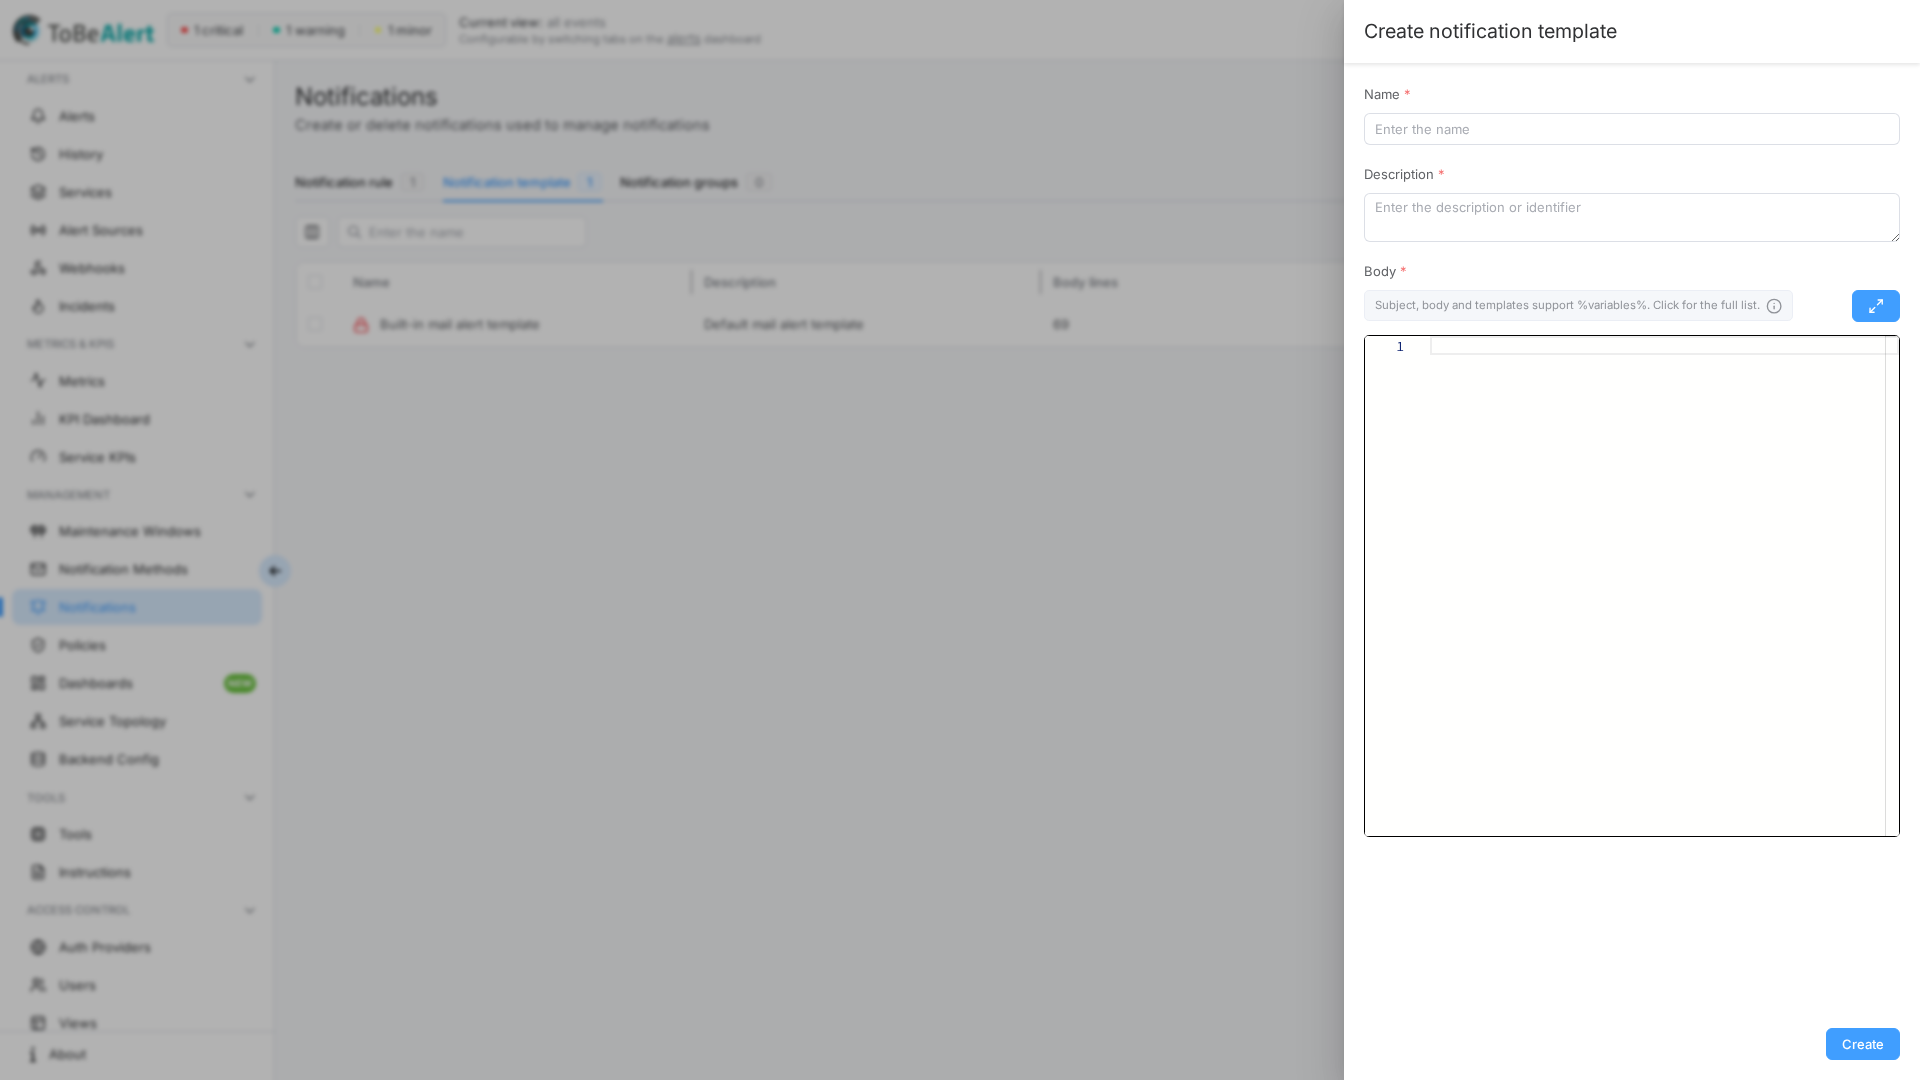Filter by 1 critical alerts badge
Screen dimensions: 1920x1080
point(212,30)
